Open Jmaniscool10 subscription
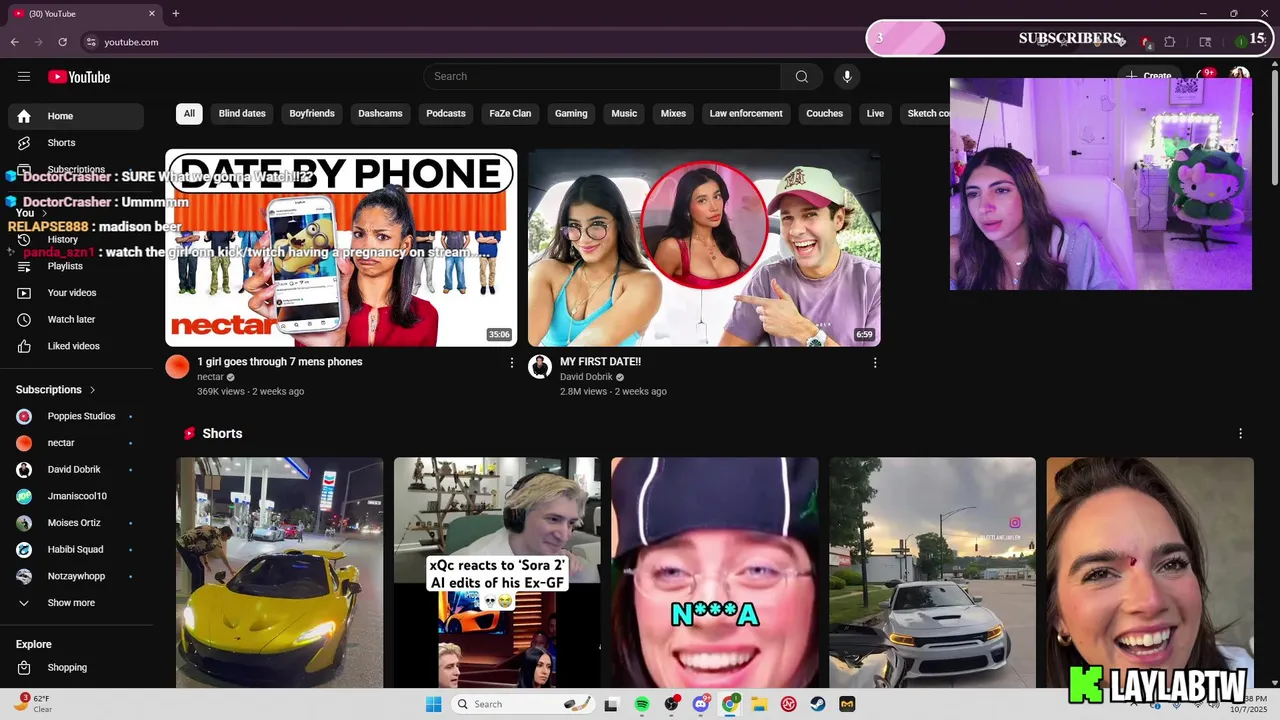Viewport: 1280px width, 720px height. [76, 496]
